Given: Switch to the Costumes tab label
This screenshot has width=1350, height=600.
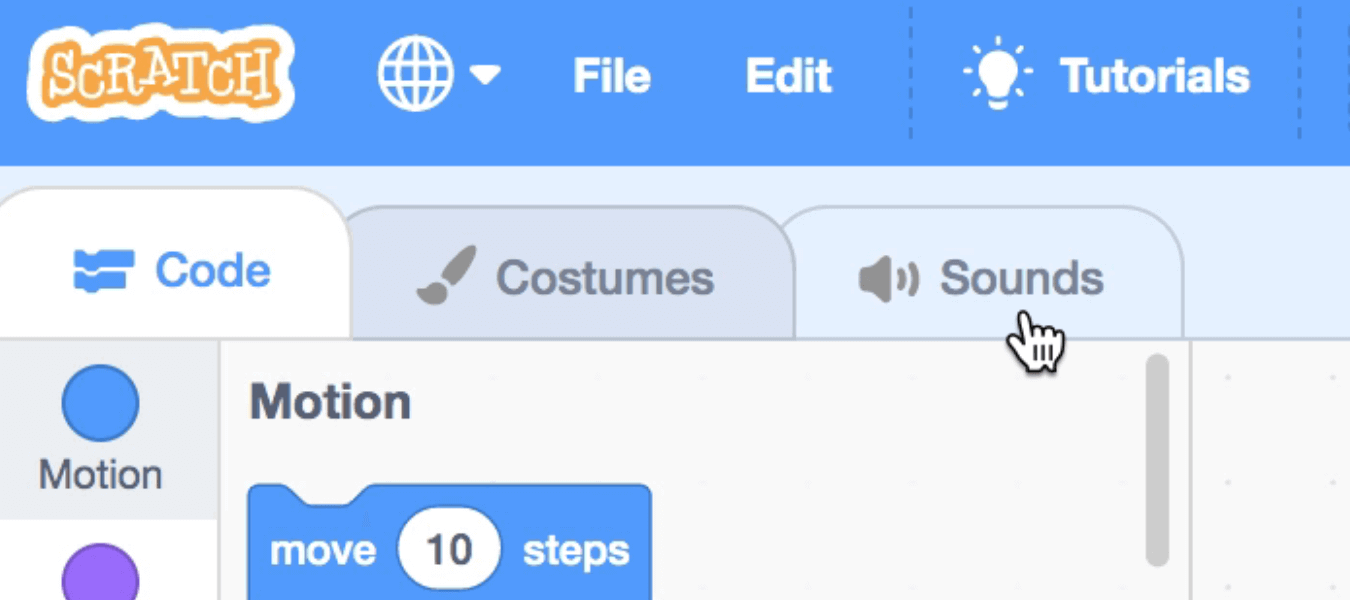Looking at the screenshot, I should 605,278.
